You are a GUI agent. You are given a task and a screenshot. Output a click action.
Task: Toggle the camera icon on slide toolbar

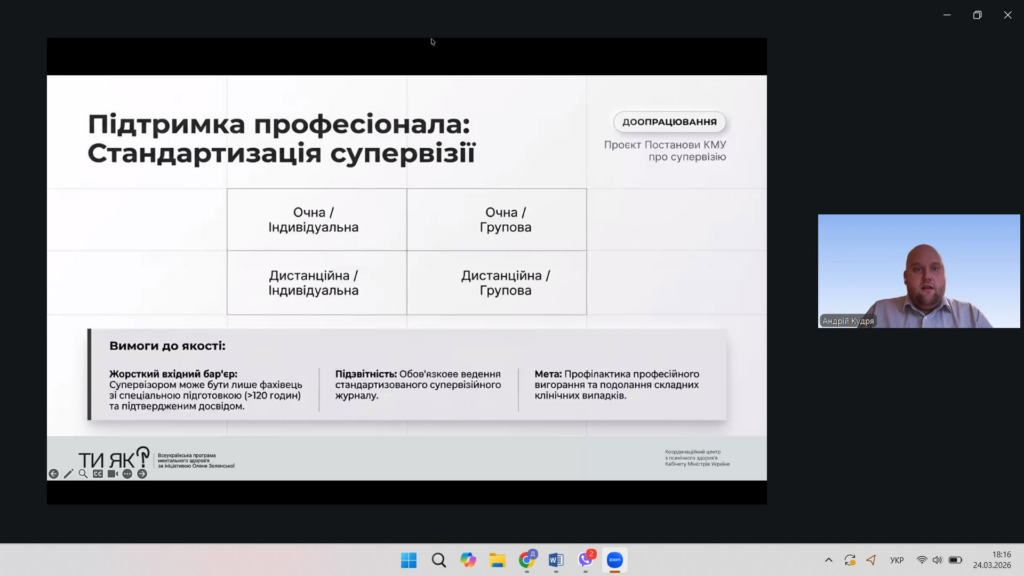pyautogui.click(x=112, y=474)
